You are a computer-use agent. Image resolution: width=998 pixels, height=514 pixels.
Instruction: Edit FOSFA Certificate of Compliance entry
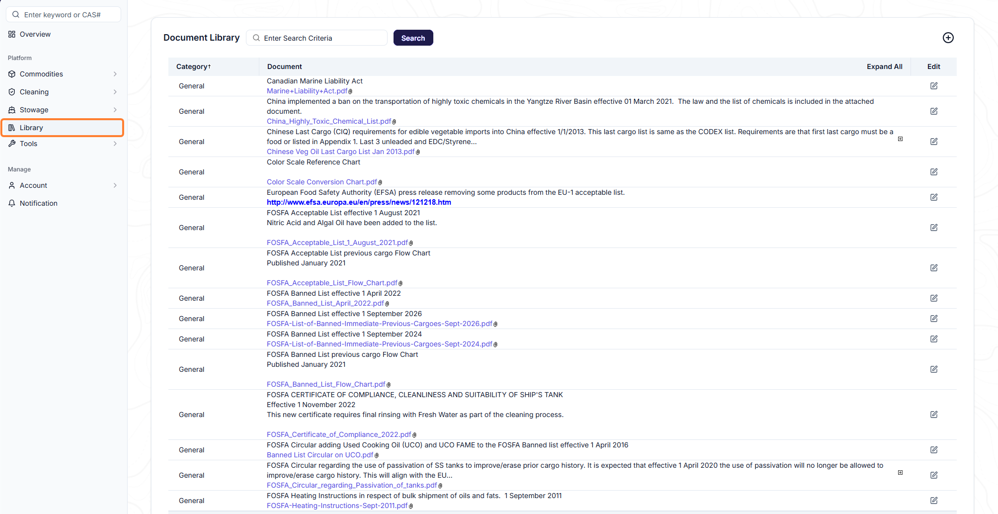(934, 415)
